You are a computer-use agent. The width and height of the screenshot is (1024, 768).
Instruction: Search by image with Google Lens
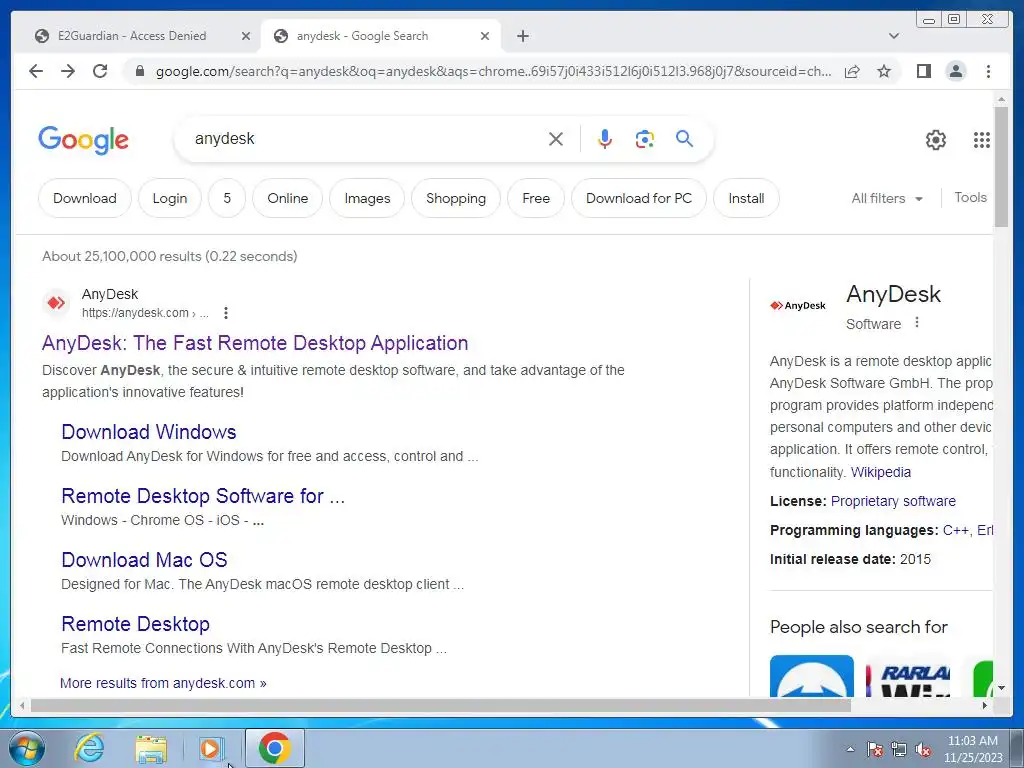pos(645,139)
